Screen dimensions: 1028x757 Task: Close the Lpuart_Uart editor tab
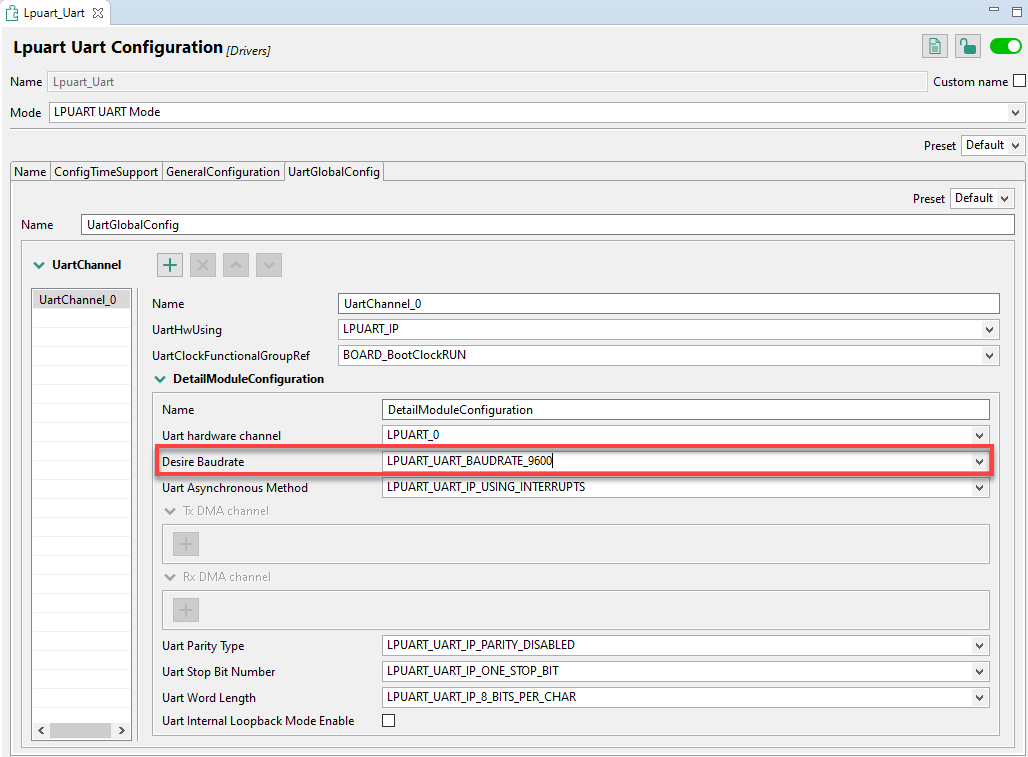tap(97, 13)
